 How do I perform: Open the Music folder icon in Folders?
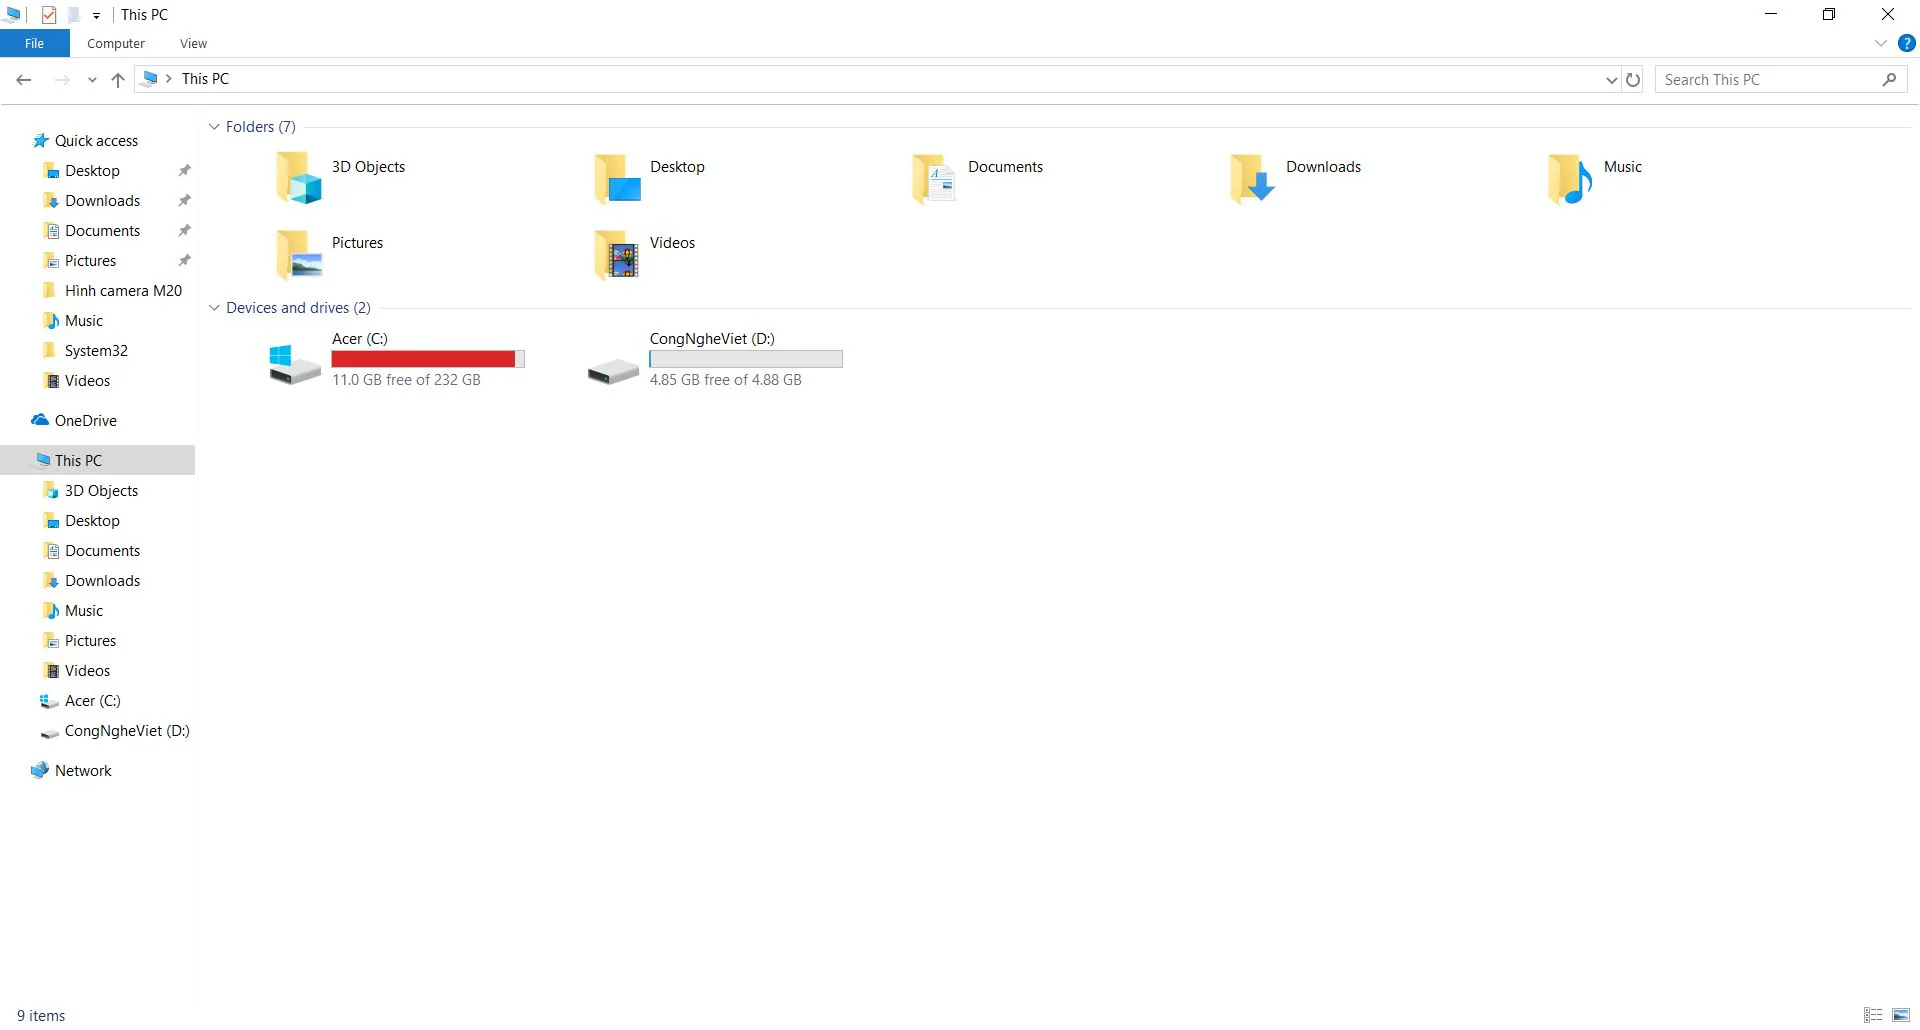tap(1570, 178)
